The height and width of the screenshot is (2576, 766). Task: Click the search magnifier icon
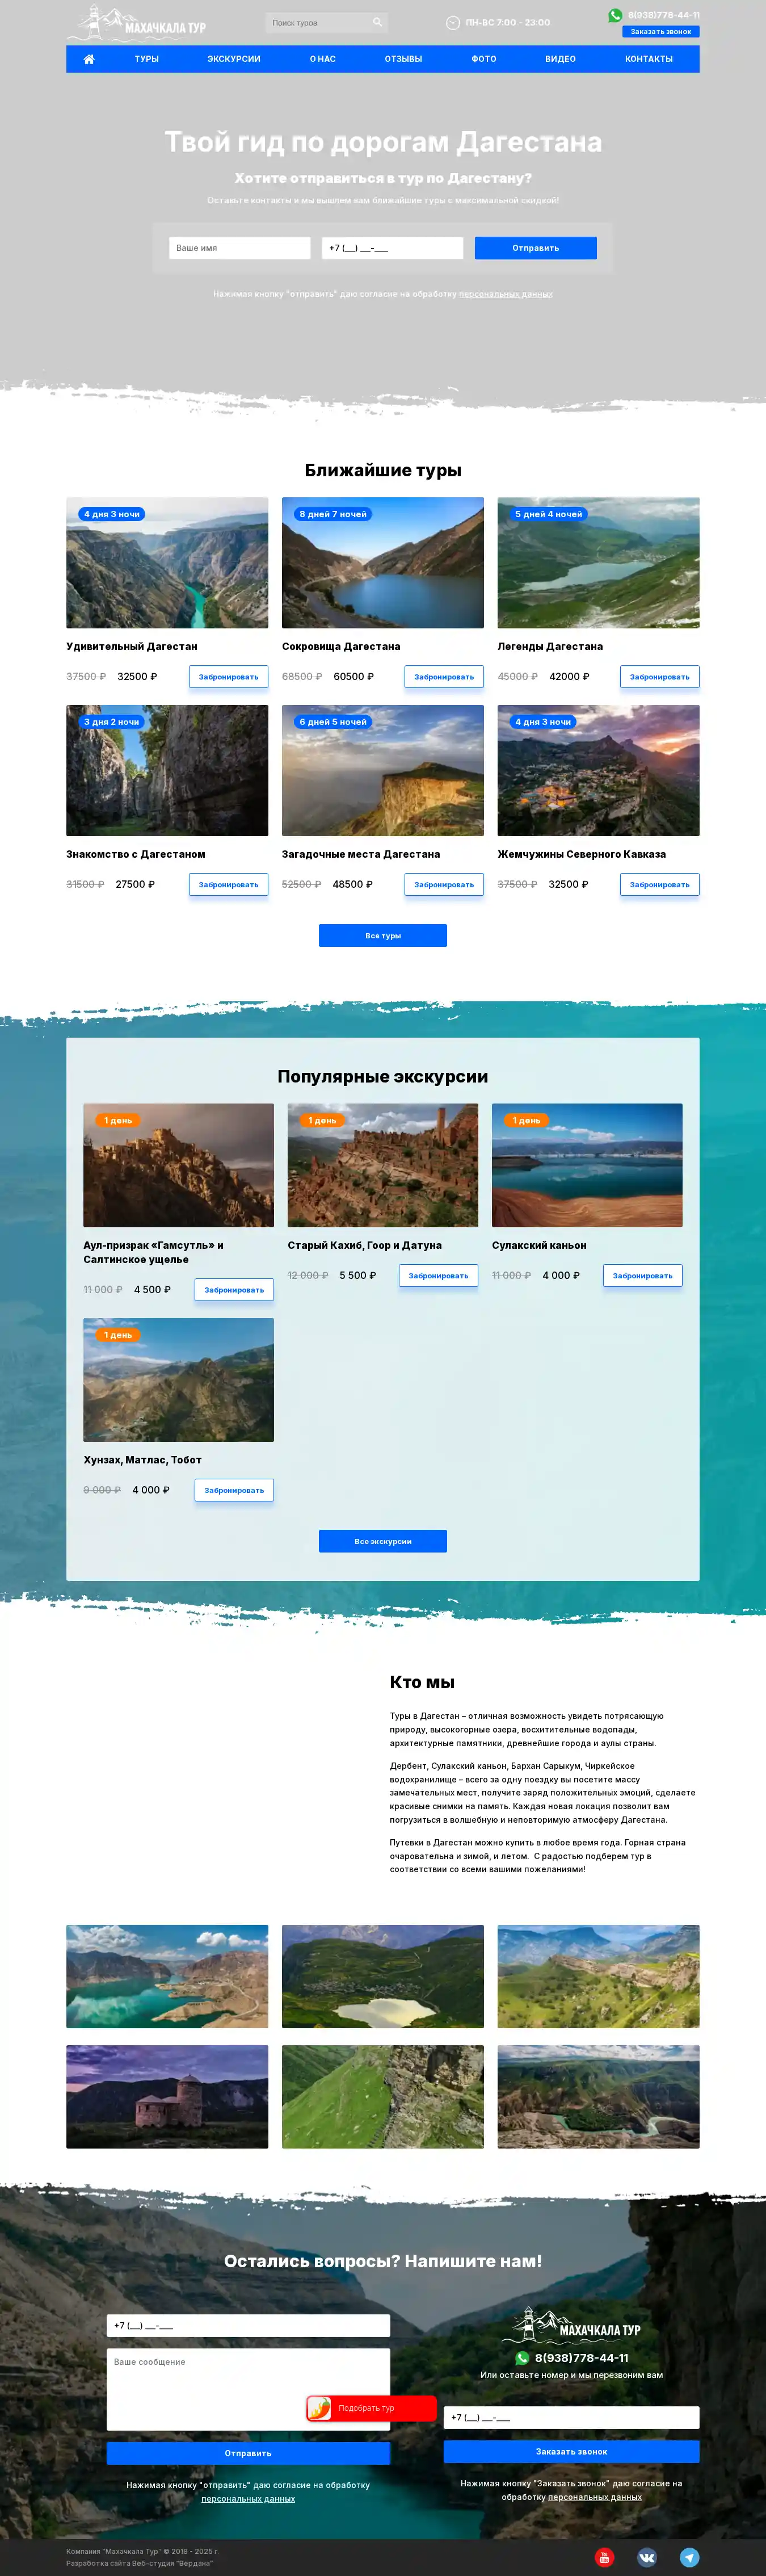[x=377, y=22]
